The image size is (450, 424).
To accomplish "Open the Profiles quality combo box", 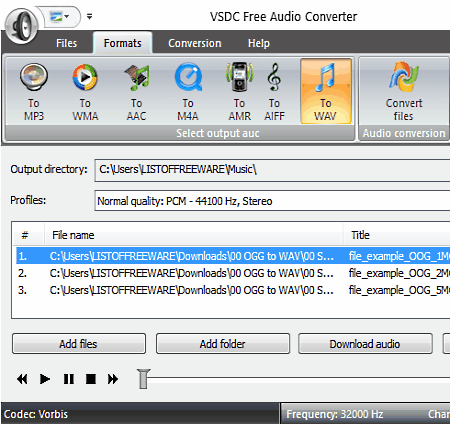I will (x=272, y=201).
